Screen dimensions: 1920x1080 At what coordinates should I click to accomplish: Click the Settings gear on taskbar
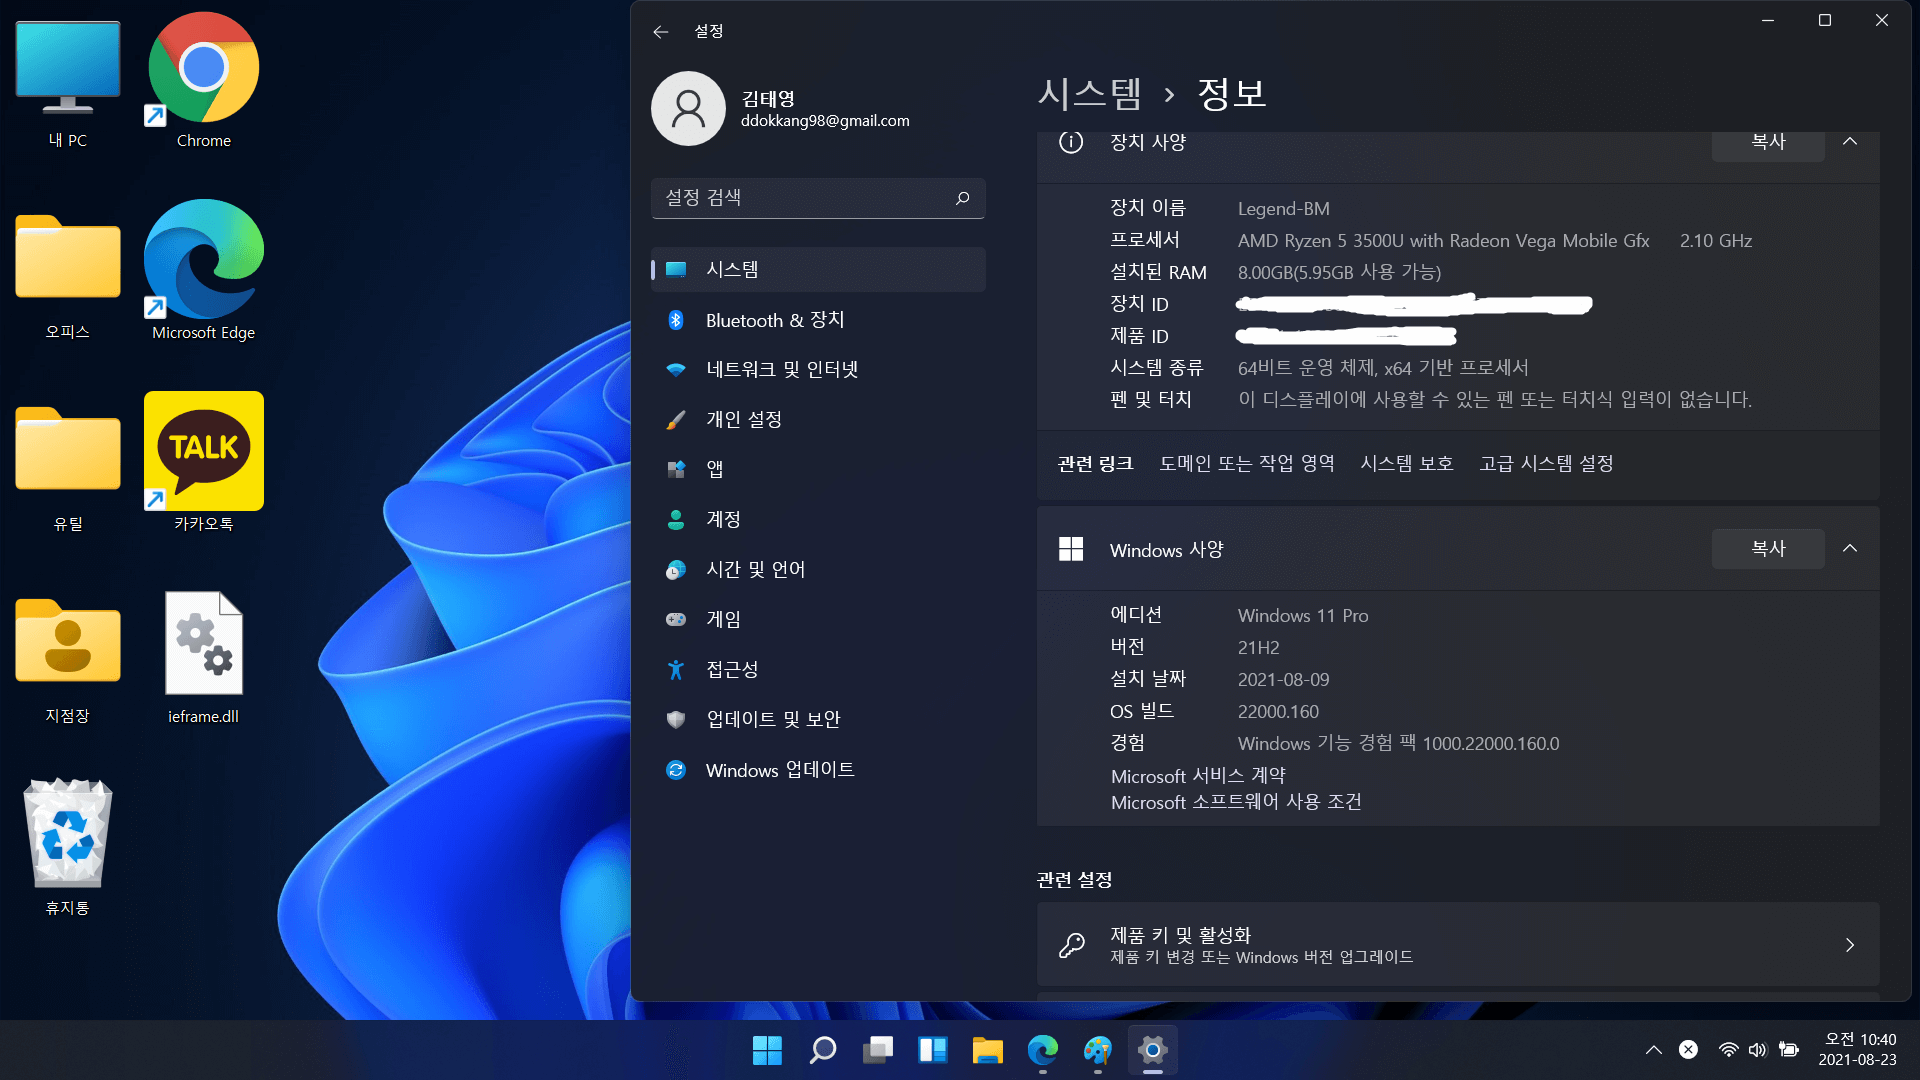1152,1050
